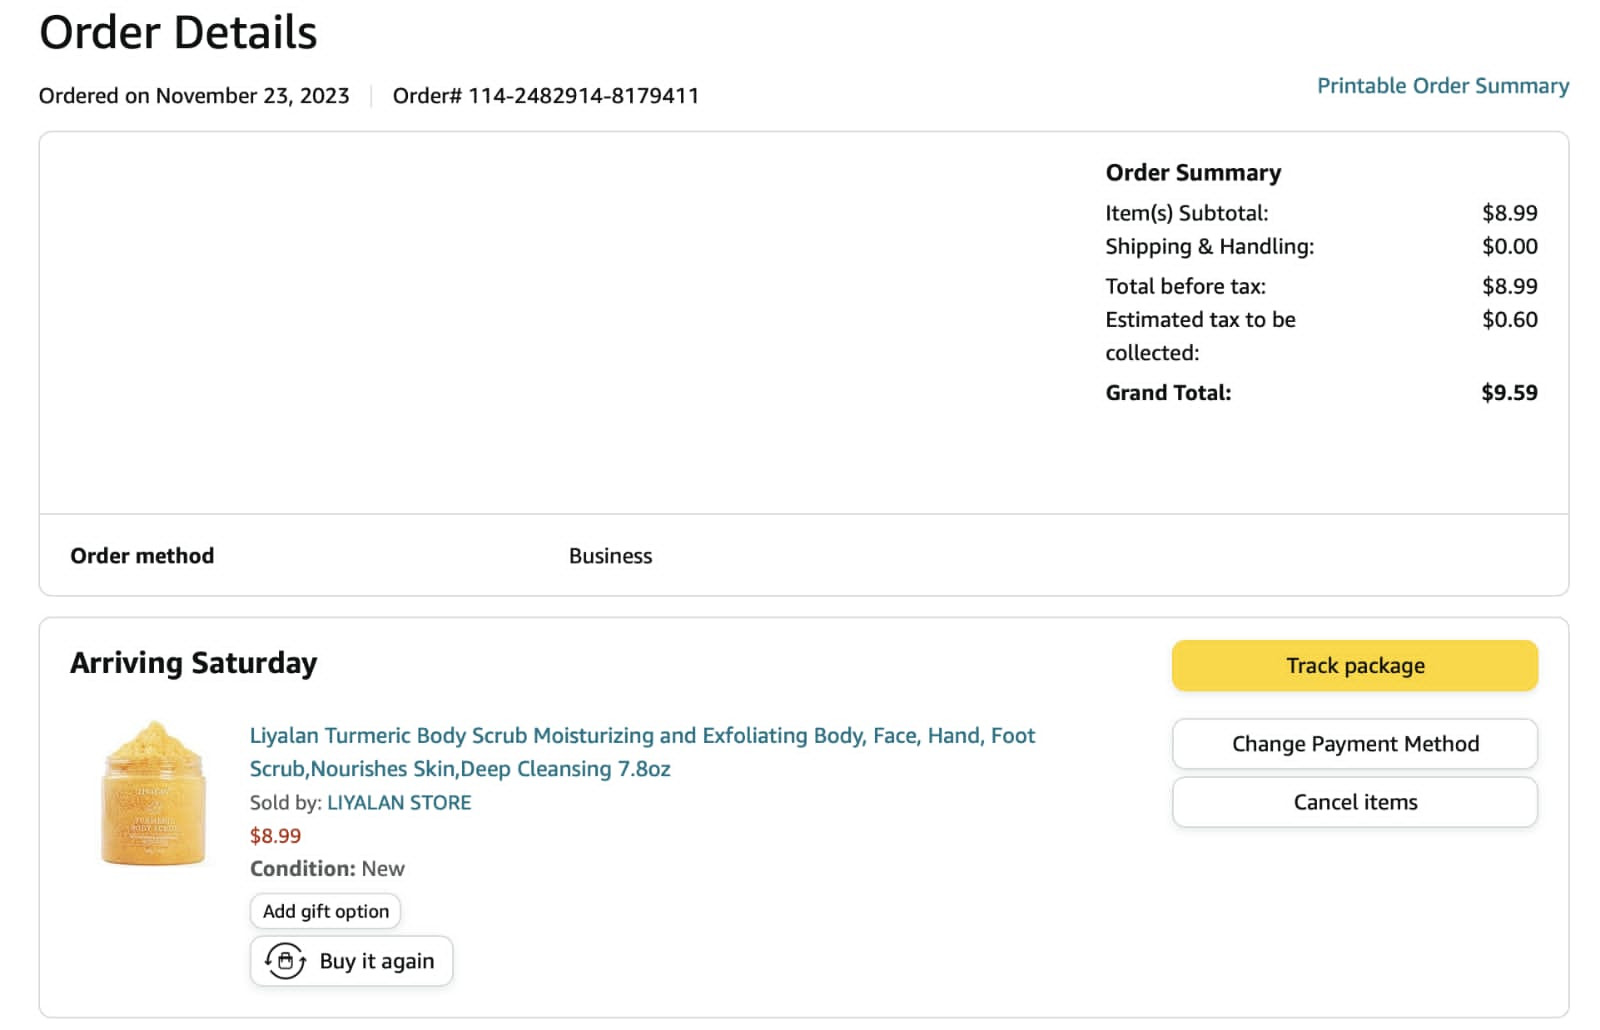Viewport: 1600px width, 1030px height.
Task: Open the Liyalan Turmeric Body Scrub product link
Action: (x=642, y=752)
